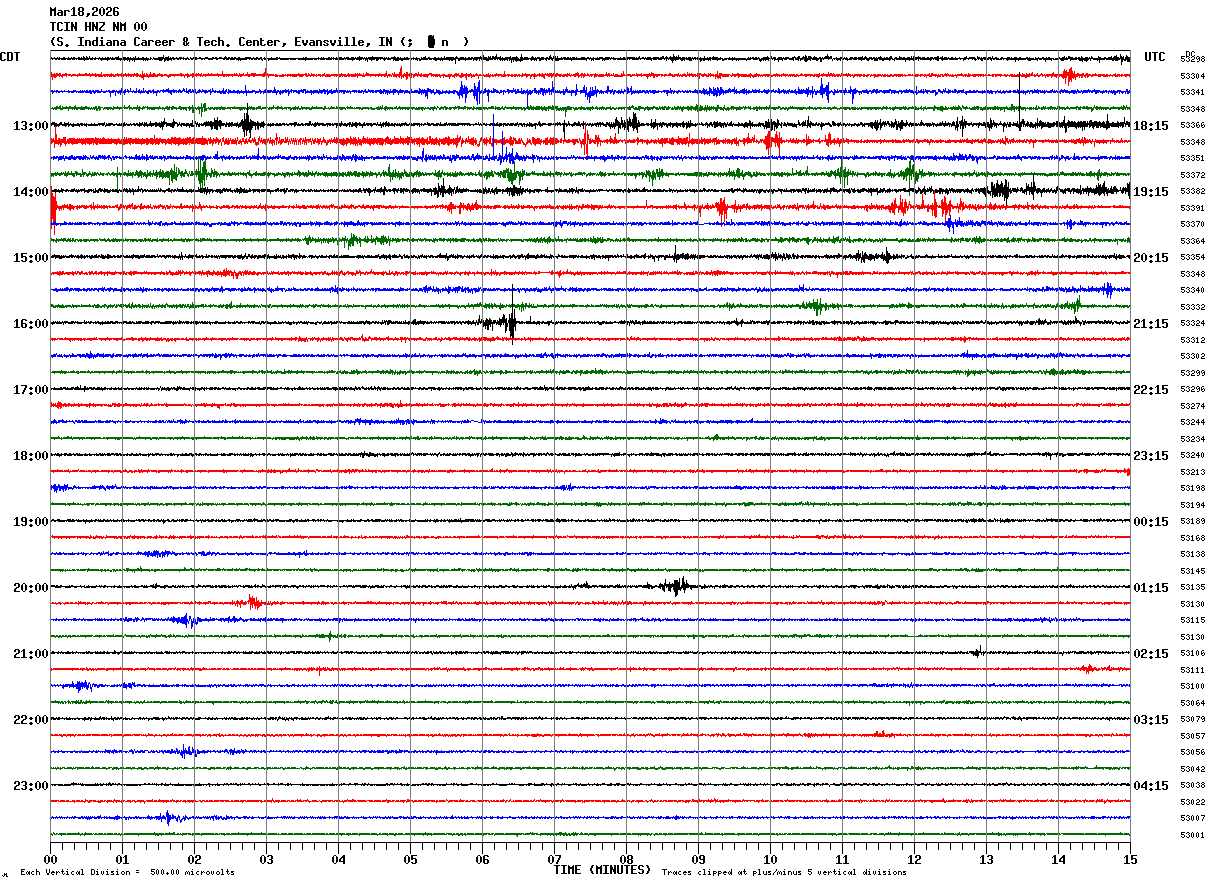Click the 18:15 UTC time label
Screen dimensions: 1210x886
(1151, 126)
